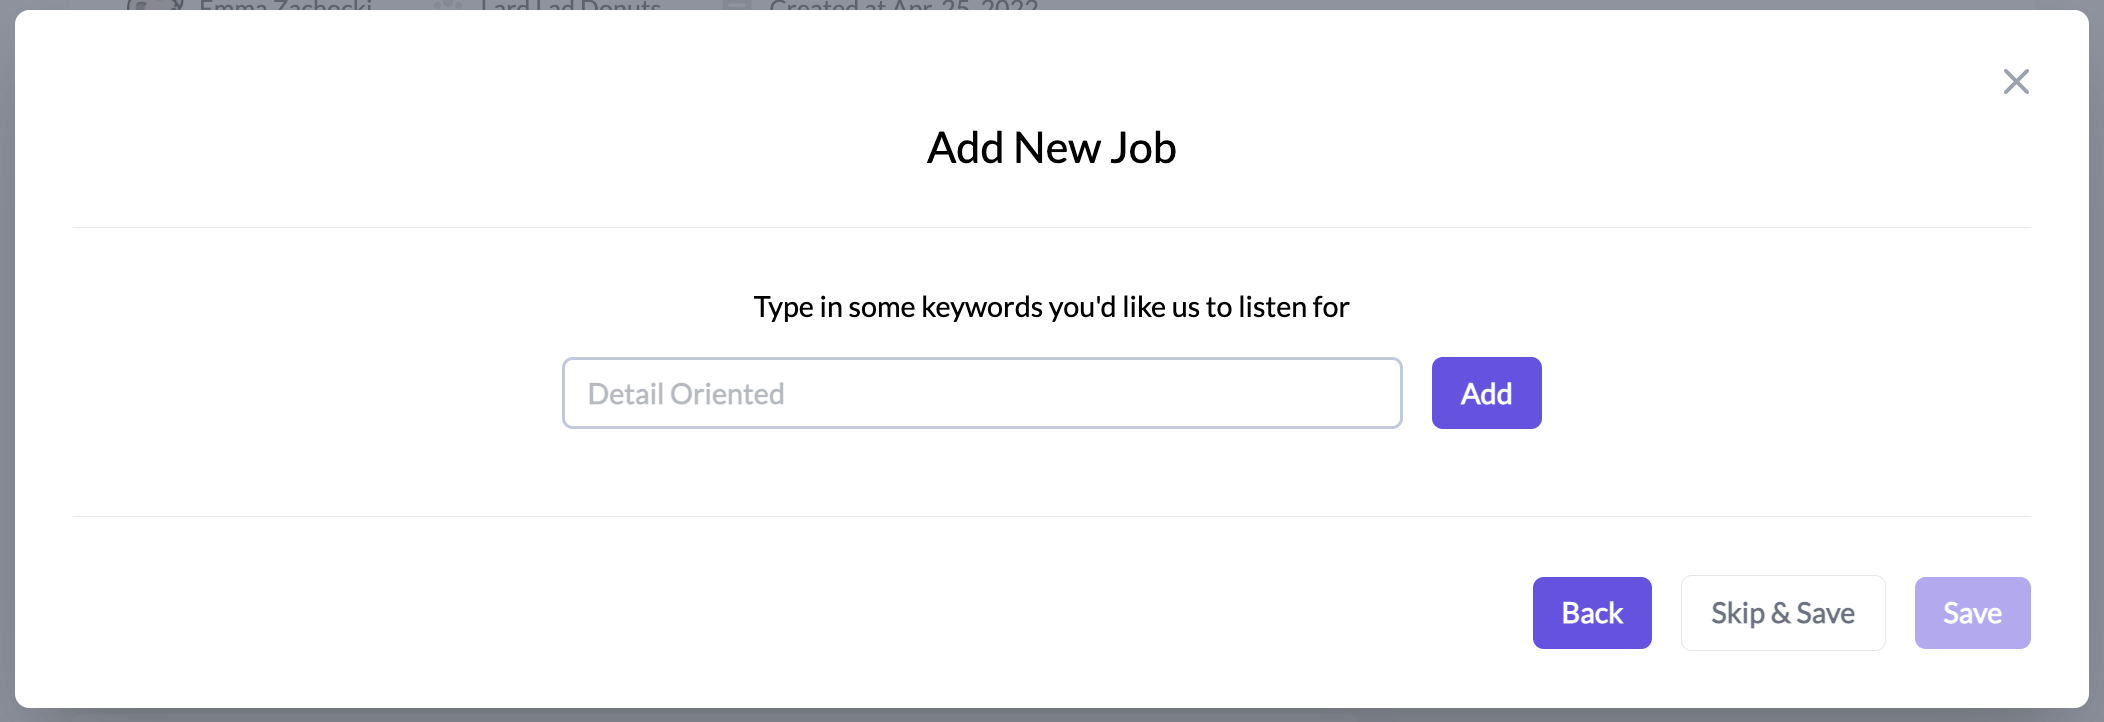The image size is (2104, 722).
Task: Skip keywords using Skip & Save
Action: [x=1782, y=613]
